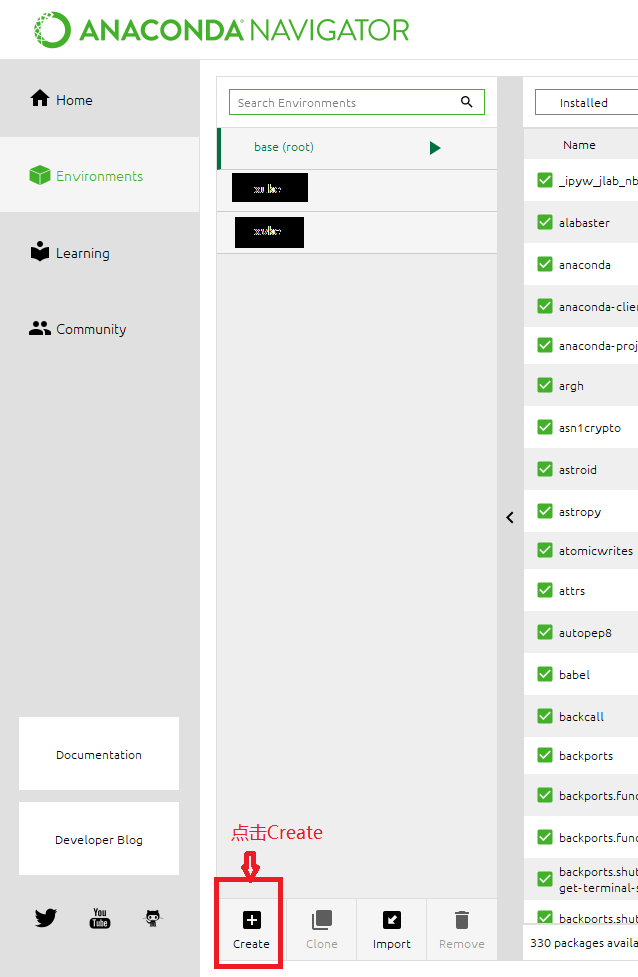Toggle the anaconda-client package checkbox
Screen dimensions: 638x977
pyautogui.click(x=545, y=306)
